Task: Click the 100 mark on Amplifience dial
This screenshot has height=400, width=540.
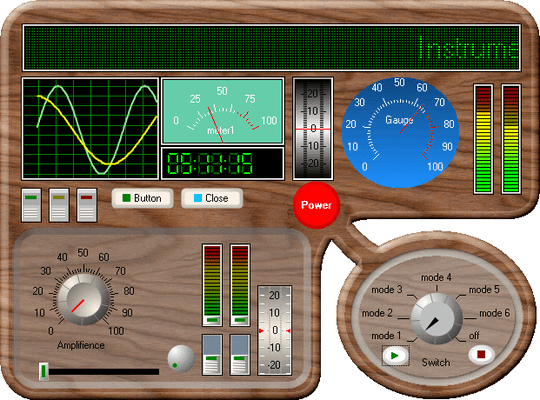Action: click(x=116, y=331)
